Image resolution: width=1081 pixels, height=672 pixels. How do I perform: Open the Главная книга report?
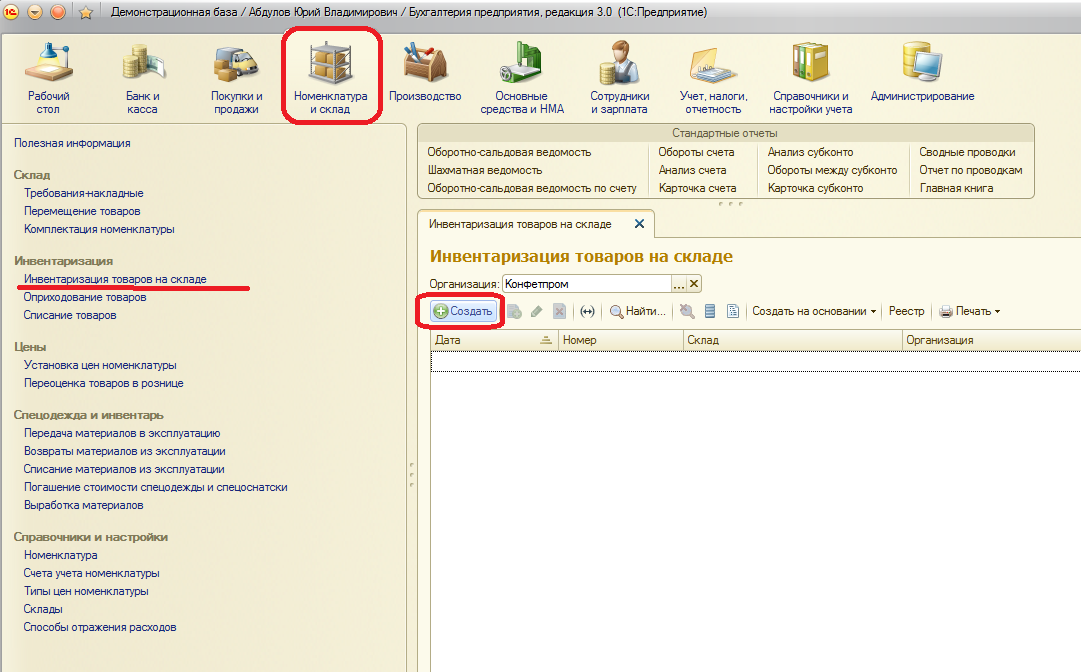956,188
